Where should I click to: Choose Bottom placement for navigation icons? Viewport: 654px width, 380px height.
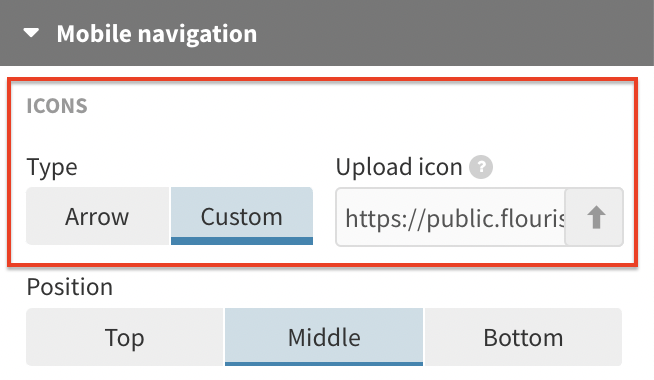[523, 337]
